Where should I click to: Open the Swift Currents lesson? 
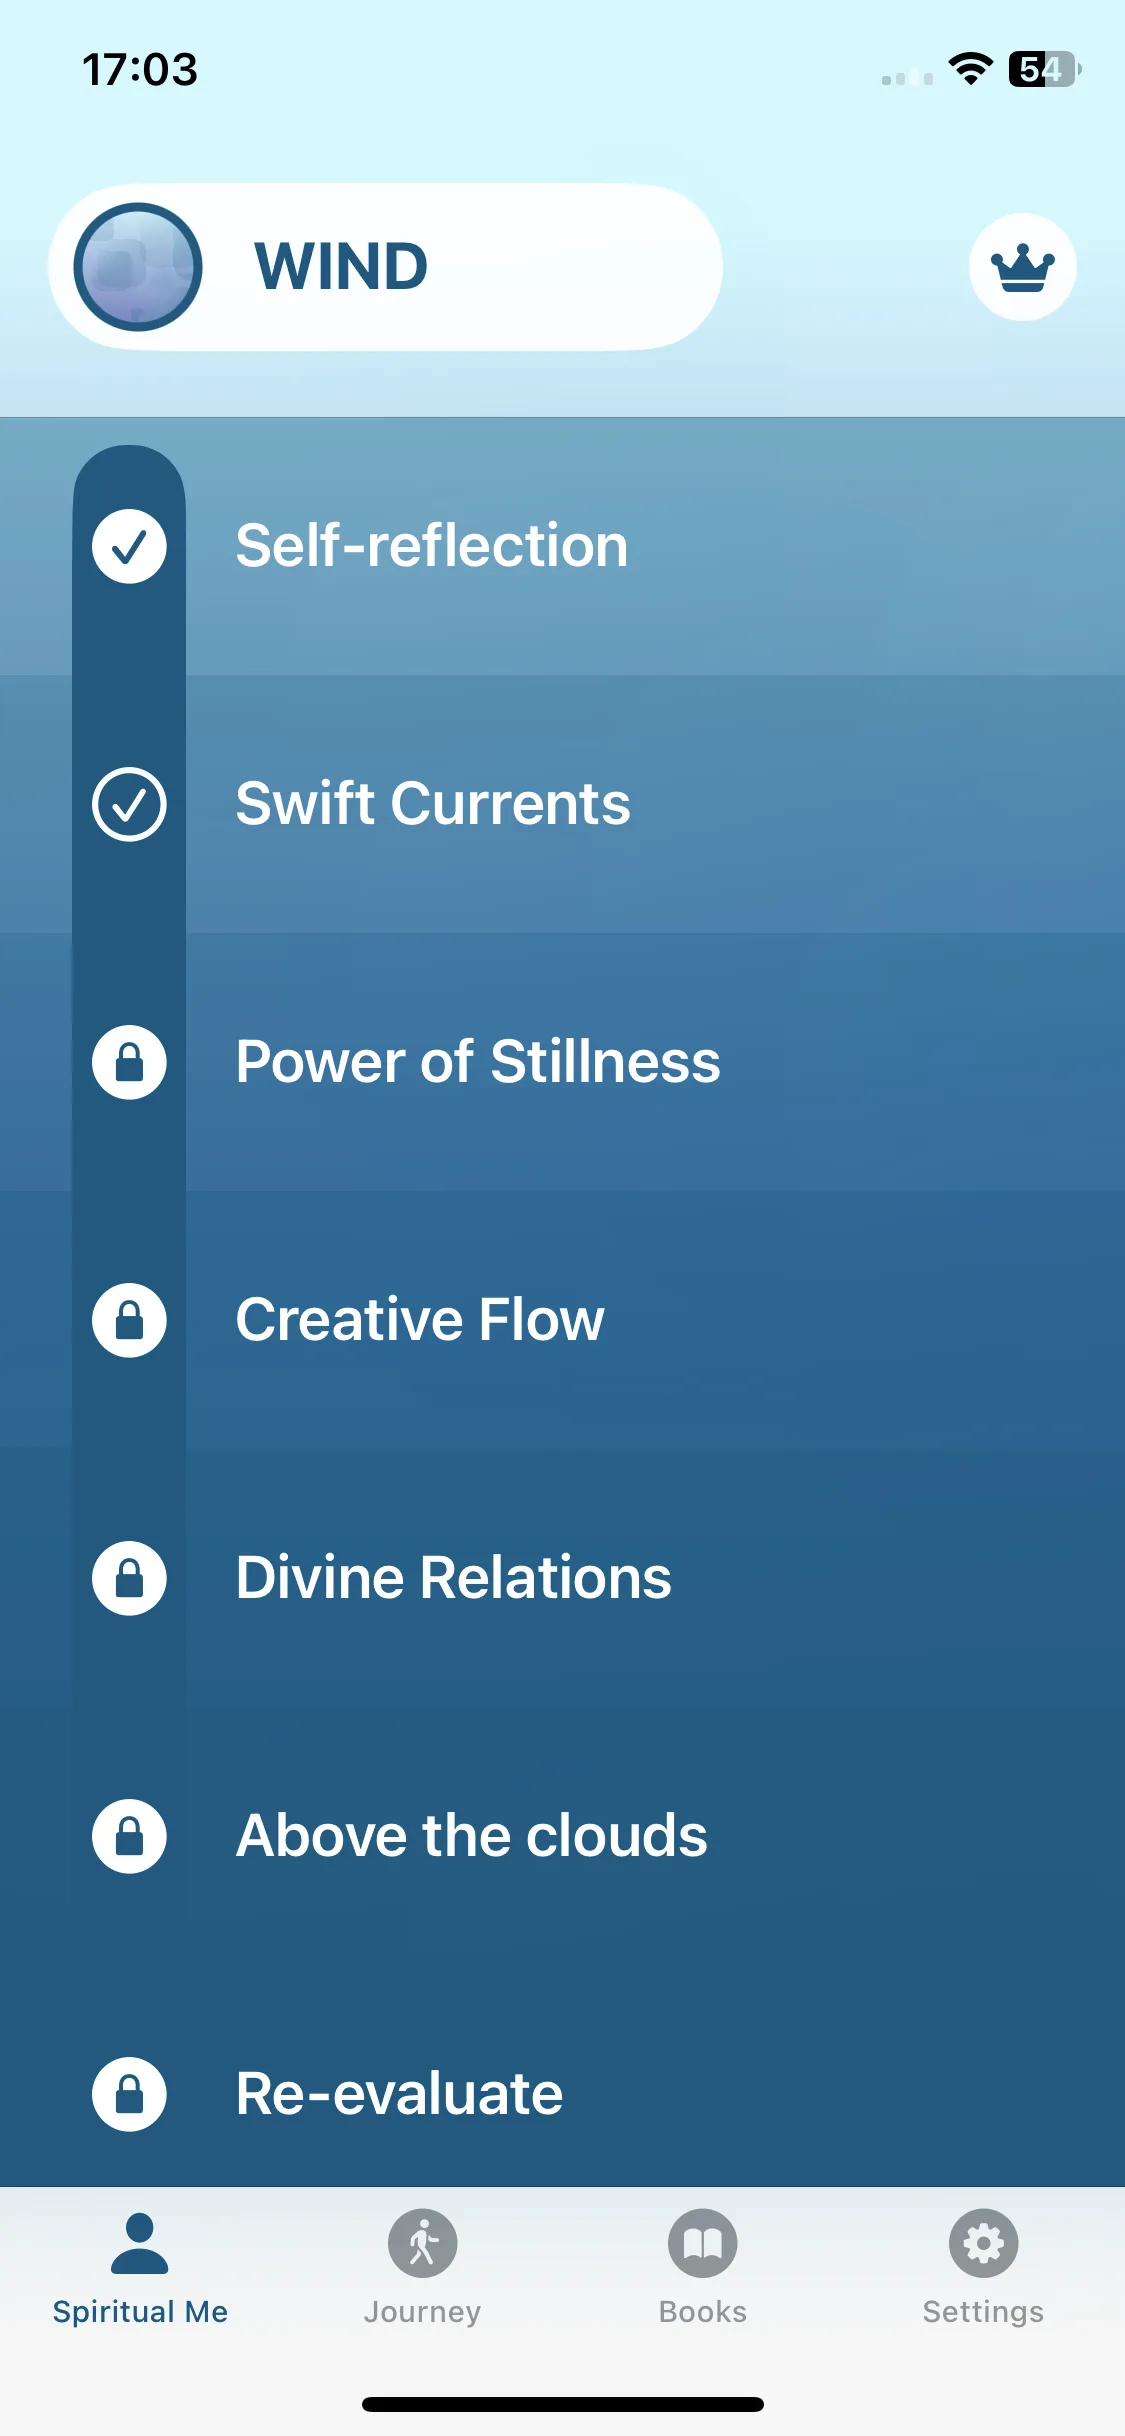tap(562, 804)
